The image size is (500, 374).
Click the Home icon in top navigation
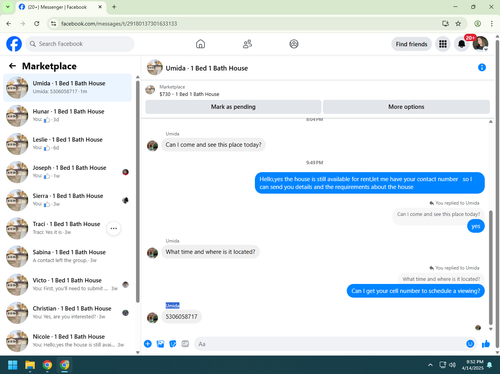(200, 44)
